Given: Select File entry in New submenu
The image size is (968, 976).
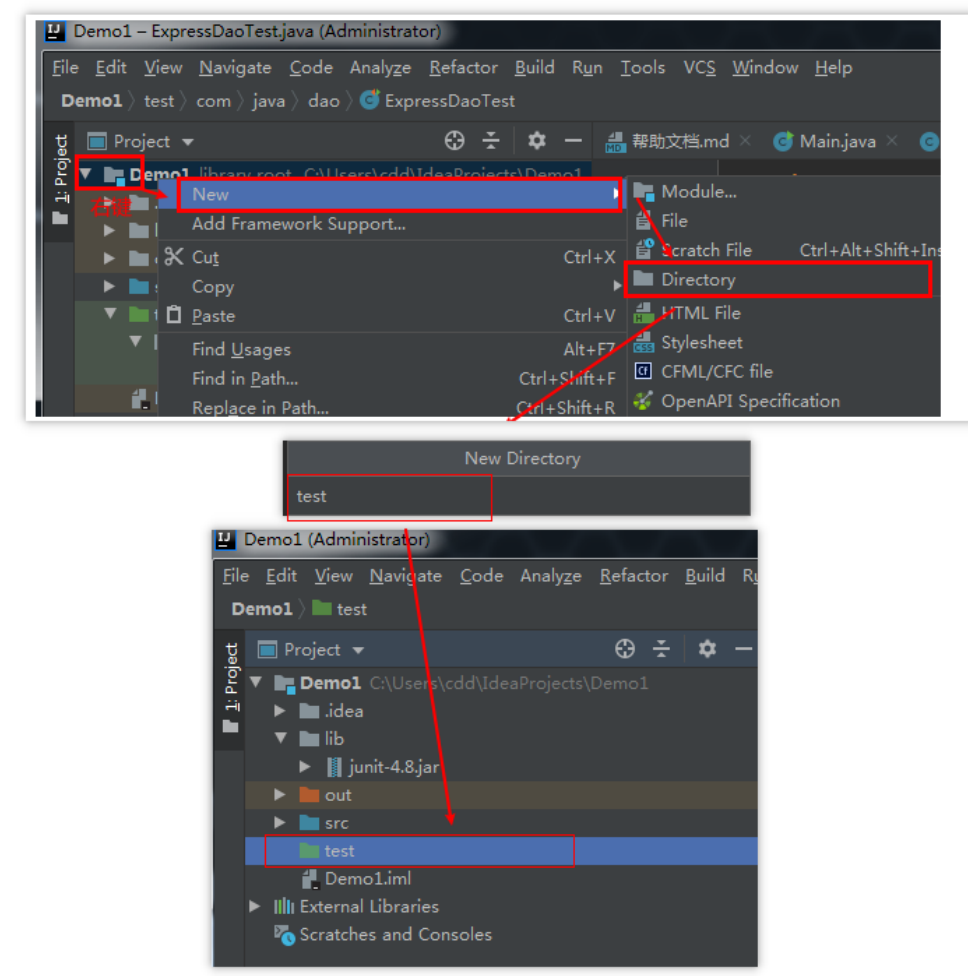Looking at the screenshot, I should click(x=783, y=221).
